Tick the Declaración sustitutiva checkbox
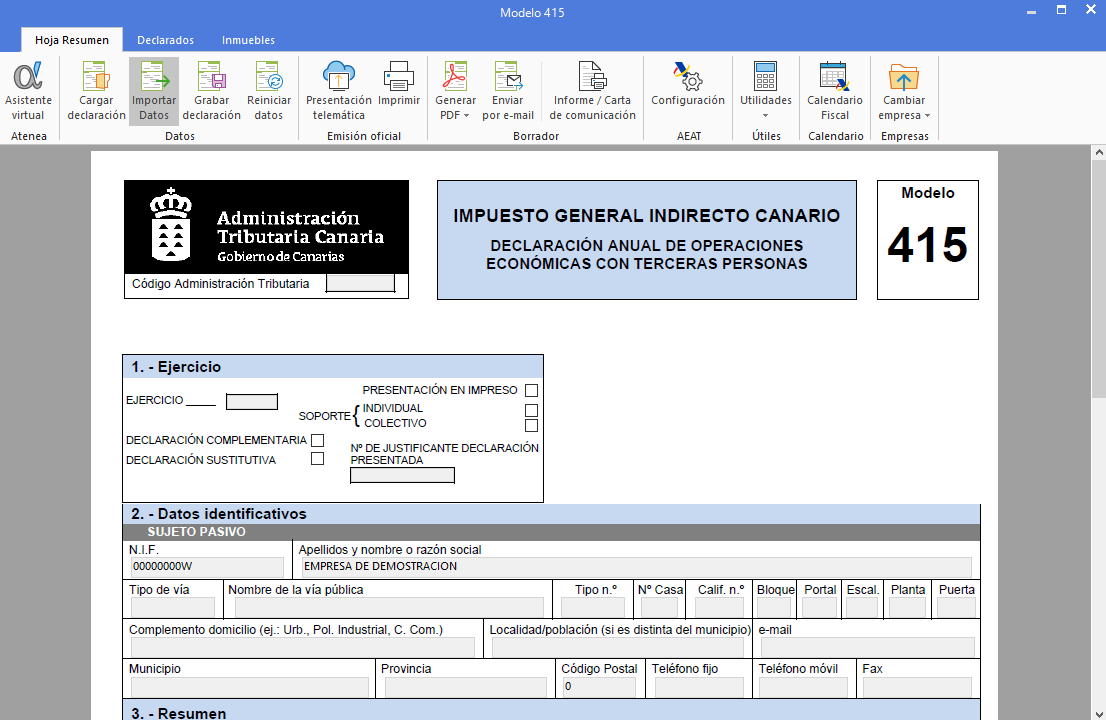 point(318,460)
